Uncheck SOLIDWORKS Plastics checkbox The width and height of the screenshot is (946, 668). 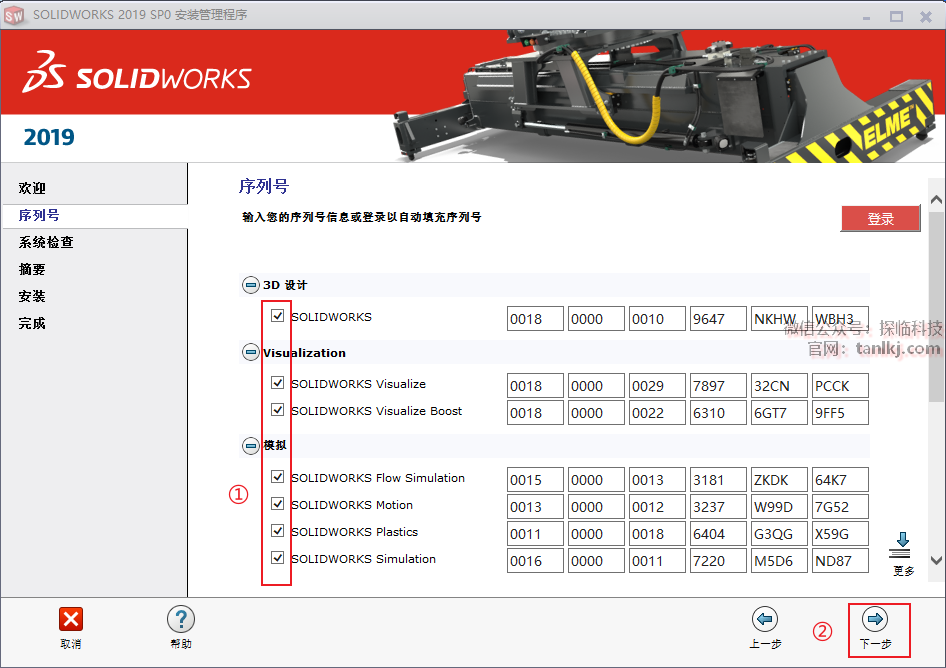click(278, 531)
